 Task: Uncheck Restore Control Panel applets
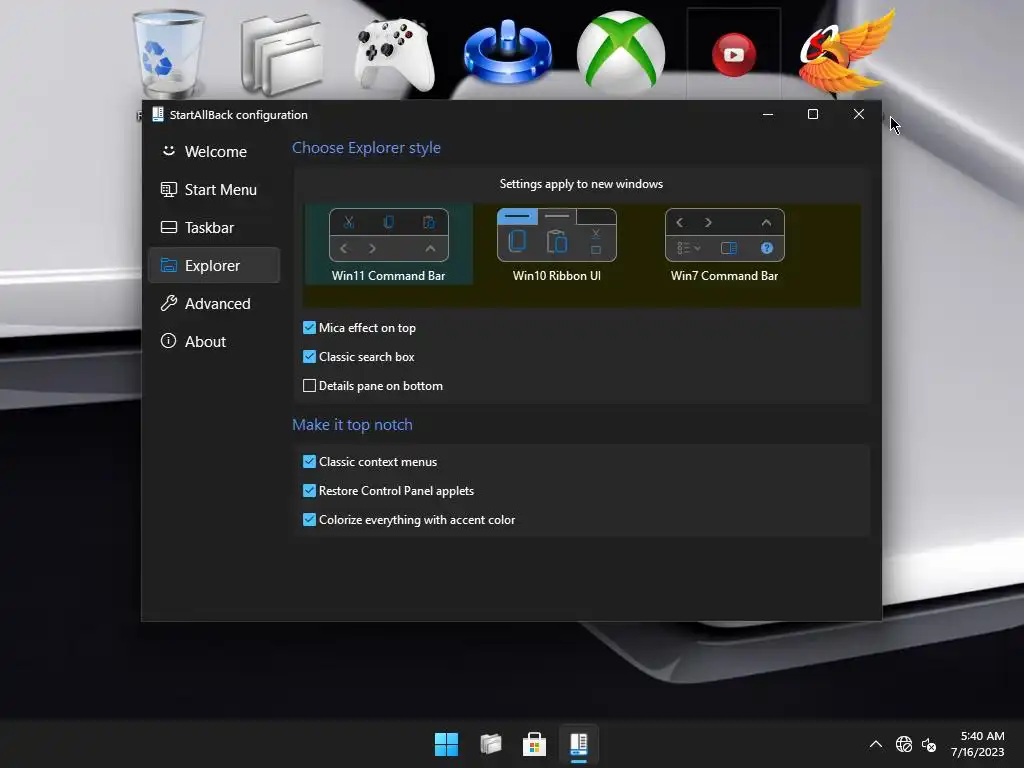click(310, 490)
